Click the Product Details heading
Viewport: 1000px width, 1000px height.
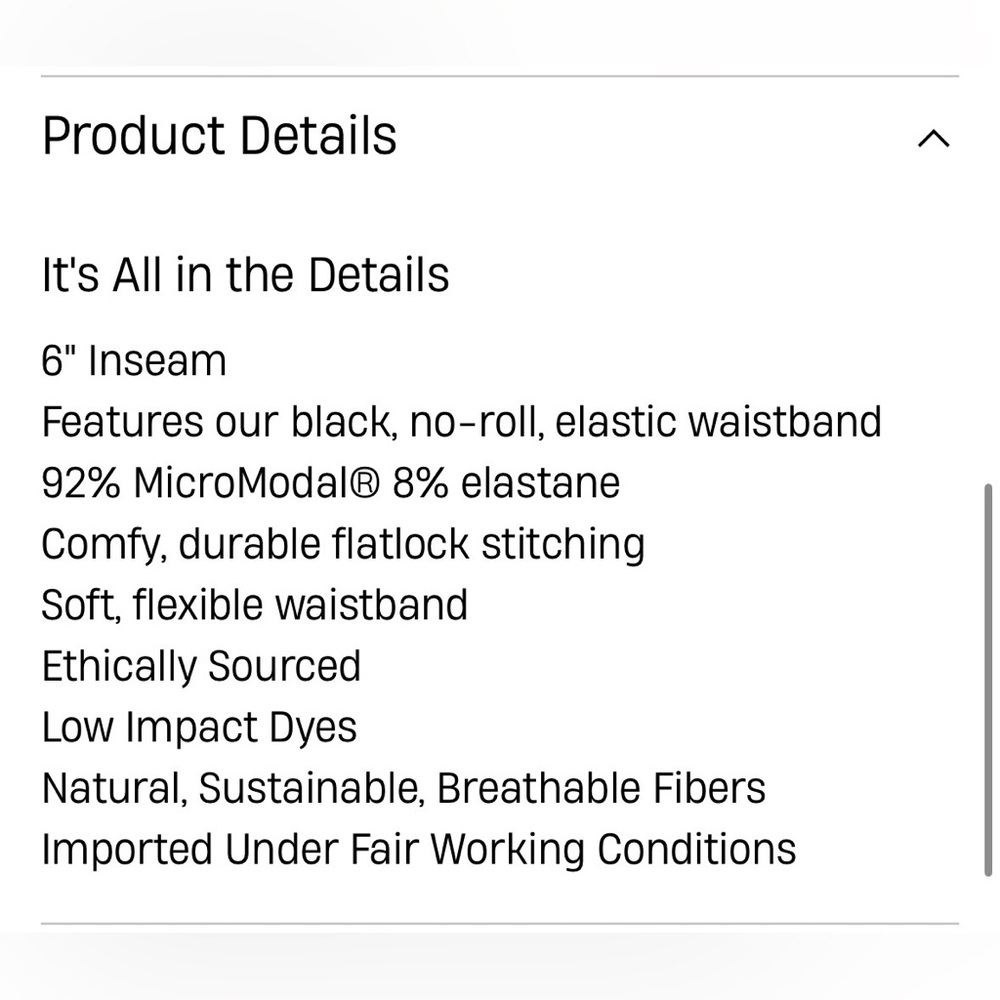pos(219,136)
